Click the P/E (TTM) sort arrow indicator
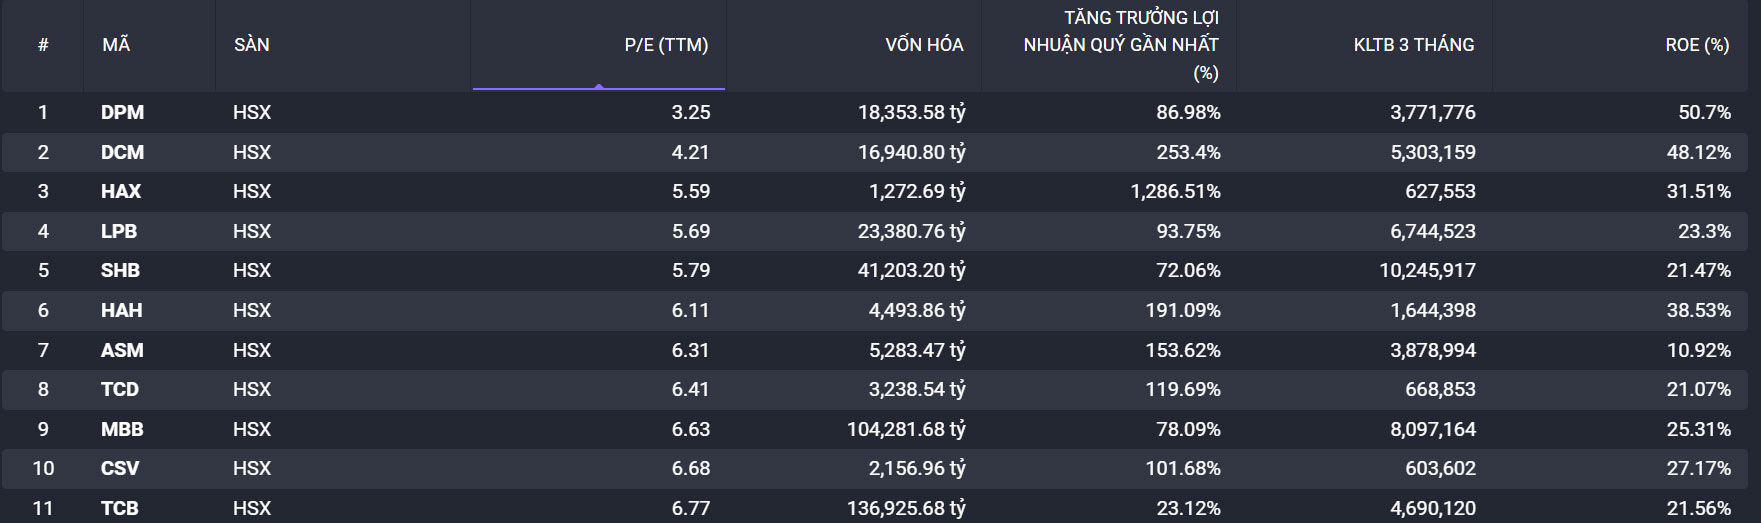The height and width of the screenshot is (523, 1761). point(598,86)
